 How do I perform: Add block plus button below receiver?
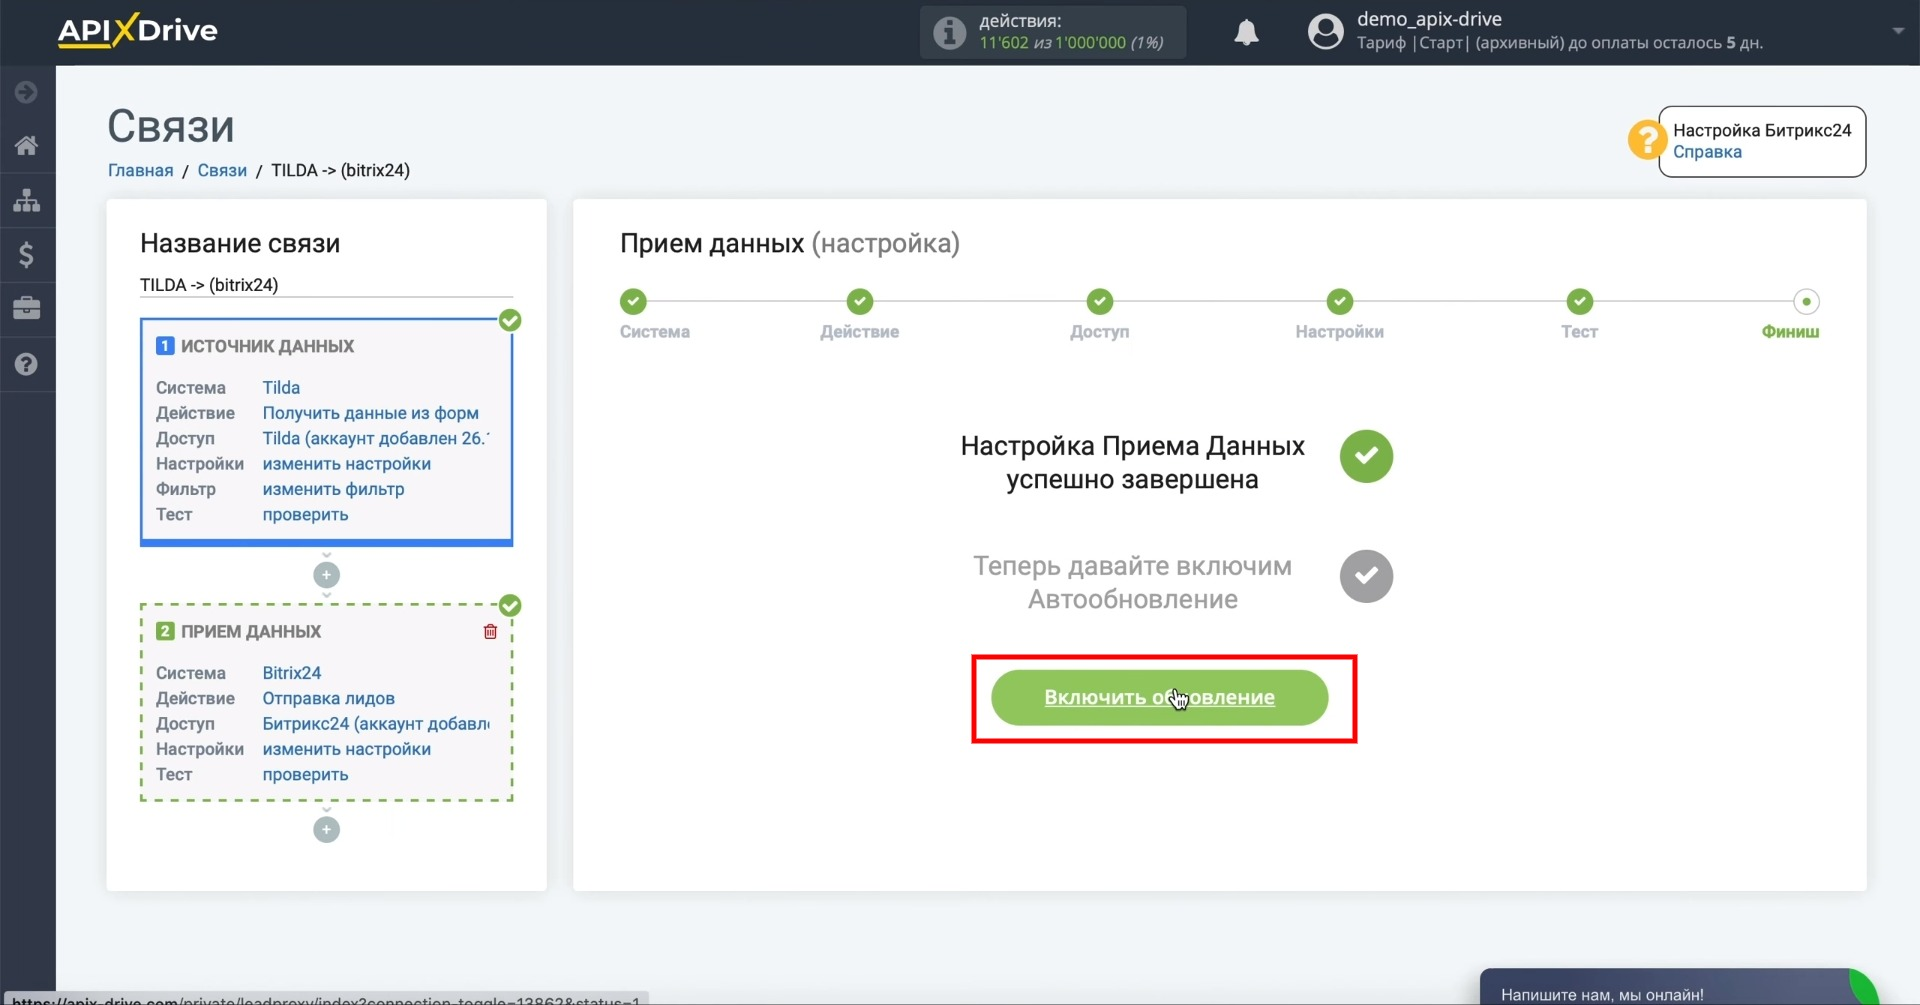pyautogui.click(x=326, y=830)
